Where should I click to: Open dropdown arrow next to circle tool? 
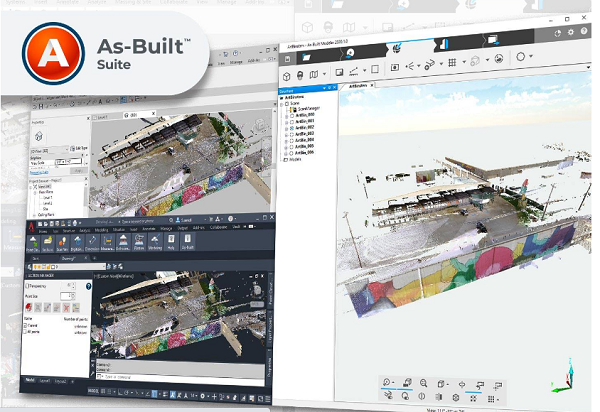click(531, 56)
